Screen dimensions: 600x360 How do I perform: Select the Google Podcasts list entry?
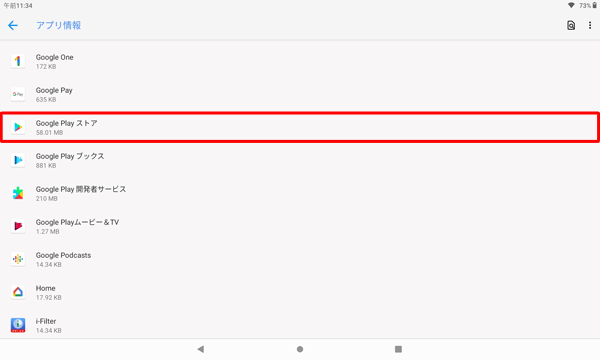pos(300,259)
